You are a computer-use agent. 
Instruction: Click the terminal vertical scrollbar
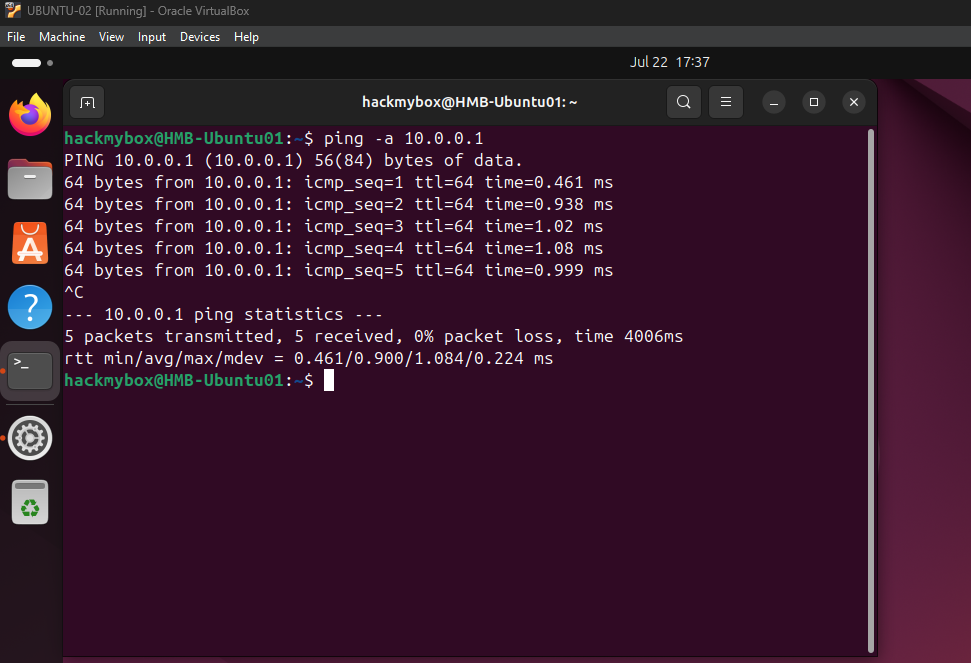coord(870,390)
